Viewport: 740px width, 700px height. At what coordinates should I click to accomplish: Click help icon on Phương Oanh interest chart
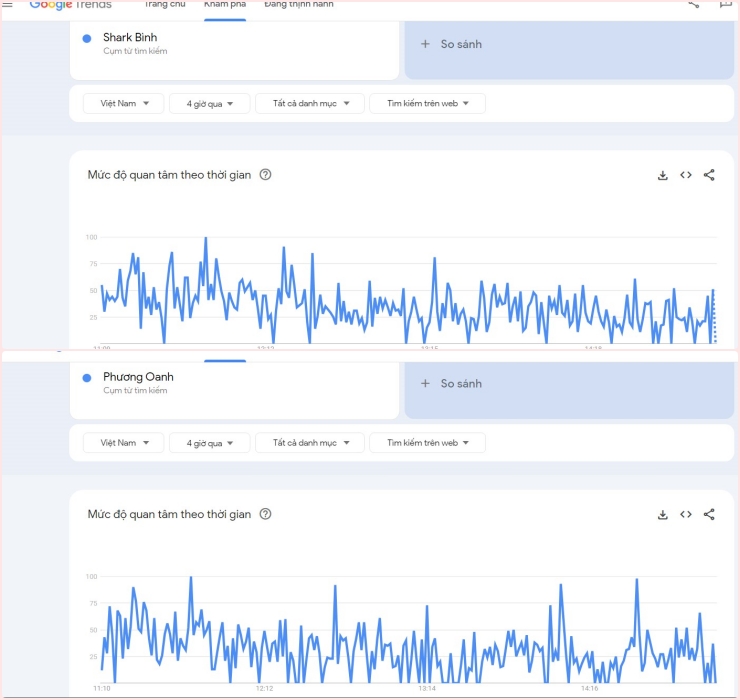[266, 514]
